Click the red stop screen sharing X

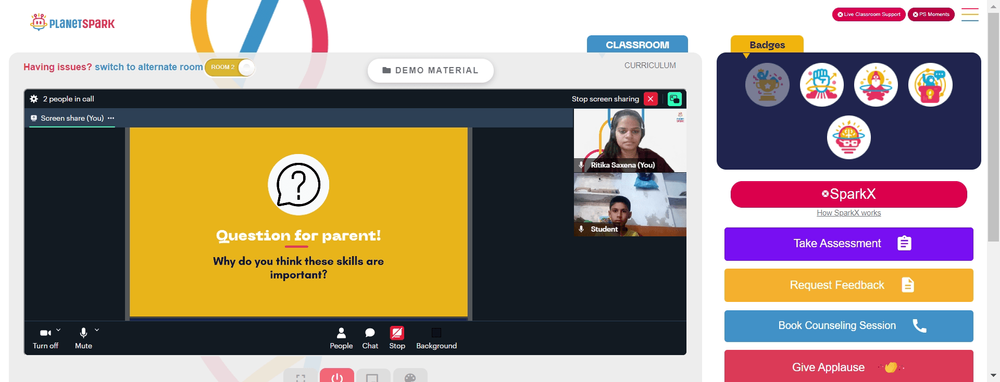(x=651, y=99)
